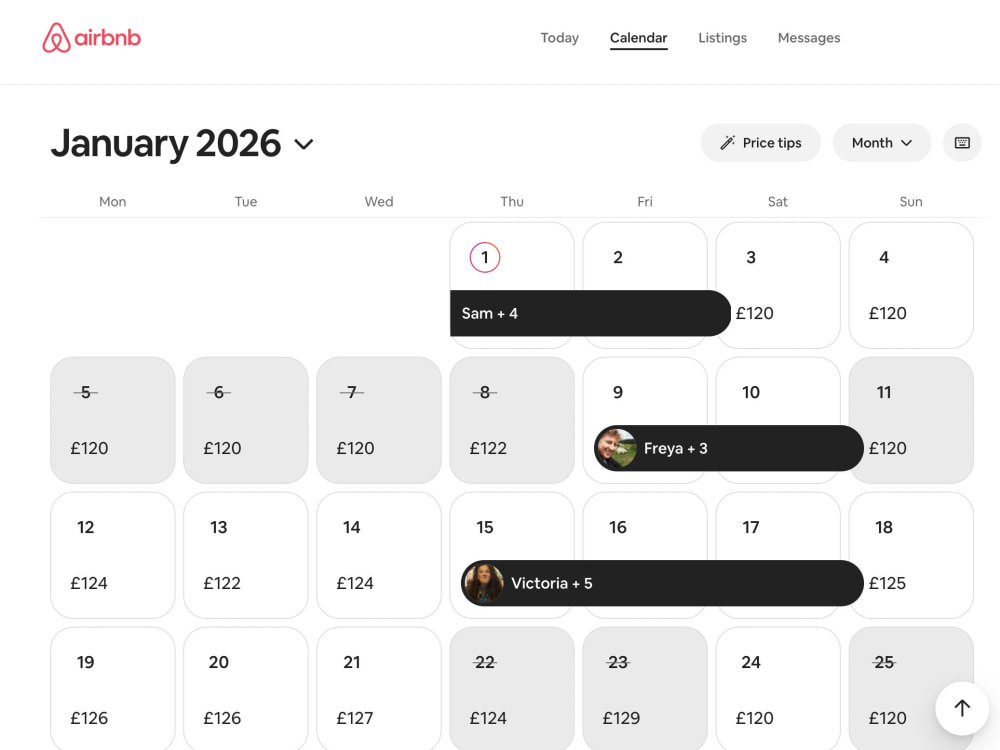Screen dimensions: 1000x750
Task: Switch to the Today tab
Action: [559, 38]
